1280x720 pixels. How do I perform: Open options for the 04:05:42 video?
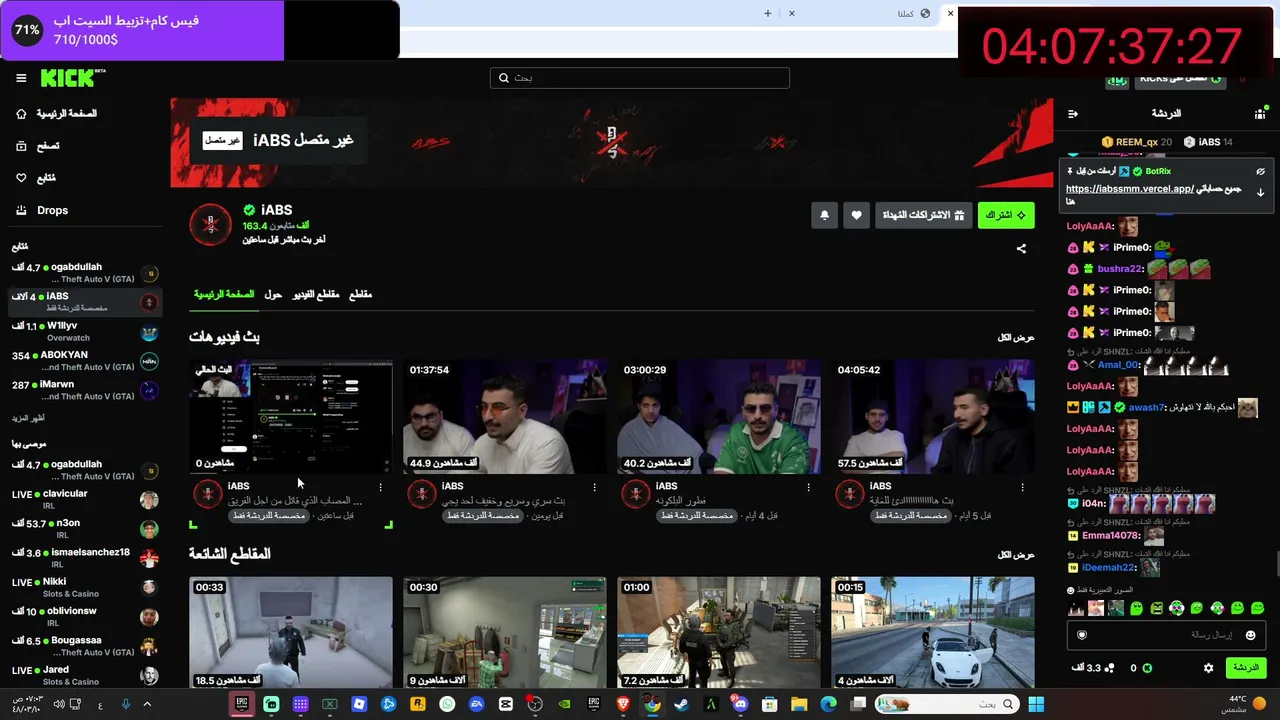(1022, 487)
